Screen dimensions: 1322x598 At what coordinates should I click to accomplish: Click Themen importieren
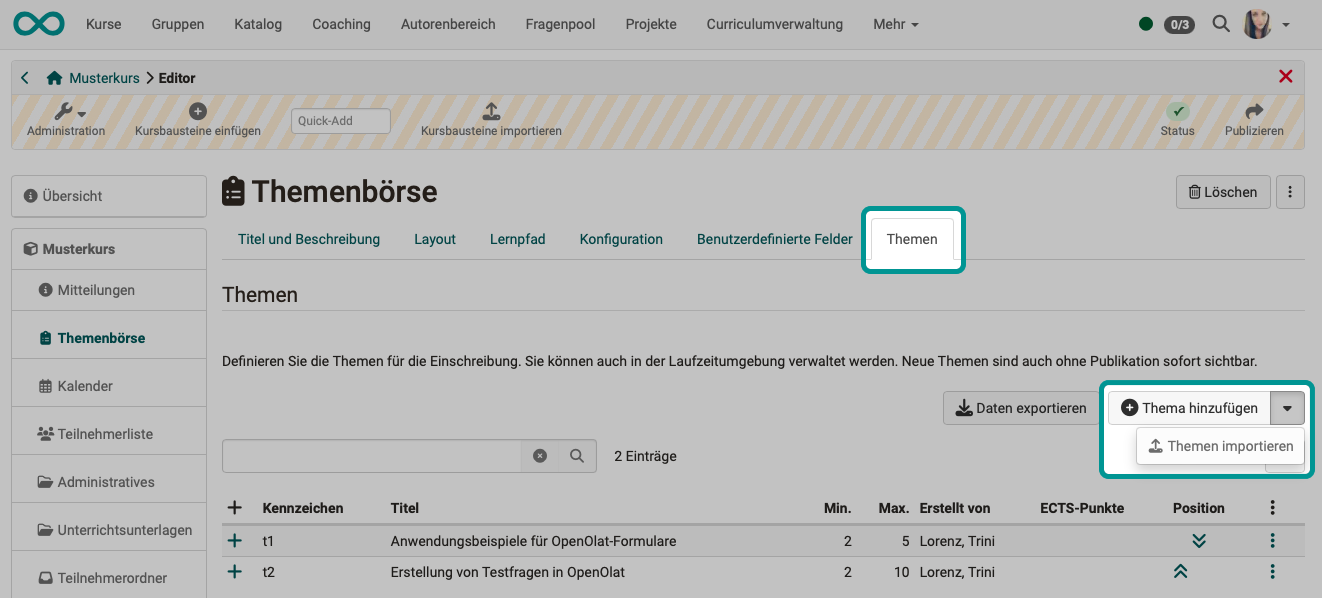coord(1220,445)
